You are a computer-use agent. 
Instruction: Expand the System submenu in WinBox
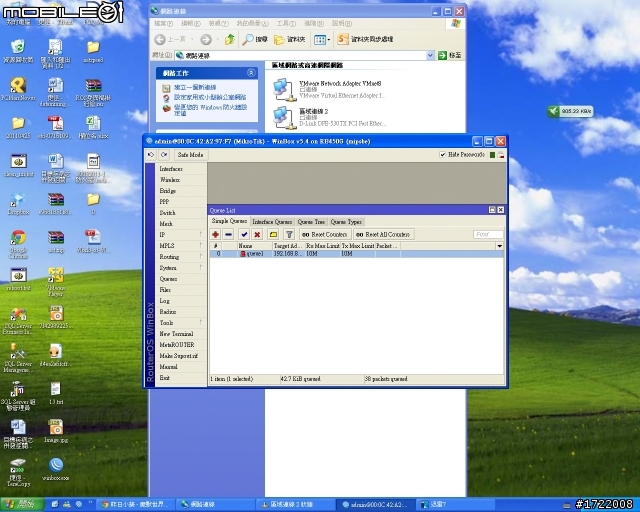[x=201, y=267]
